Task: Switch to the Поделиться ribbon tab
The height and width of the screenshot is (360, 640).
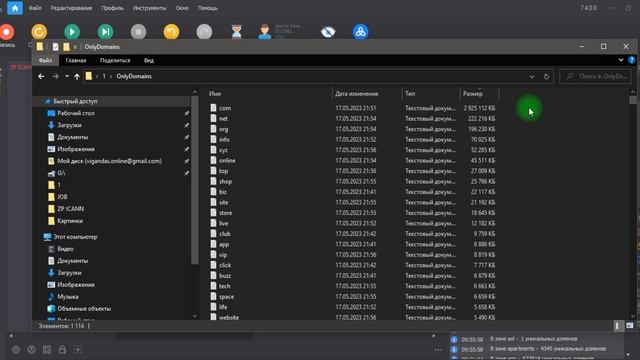Action: (115, 60)
